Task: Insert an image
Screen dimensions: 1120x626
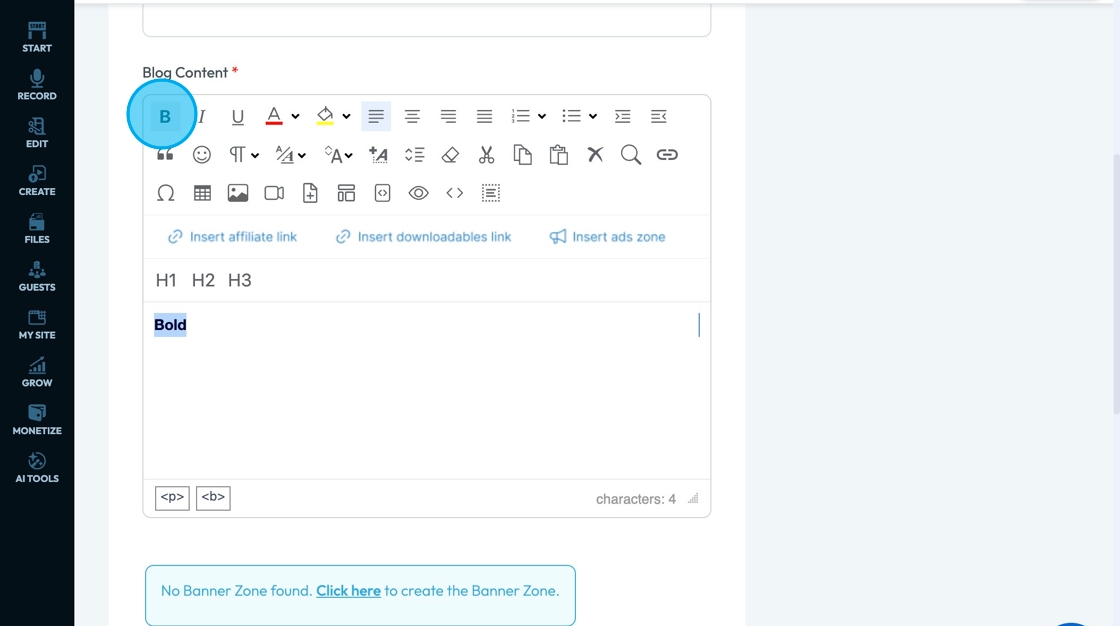Action: tap(238, 194)
